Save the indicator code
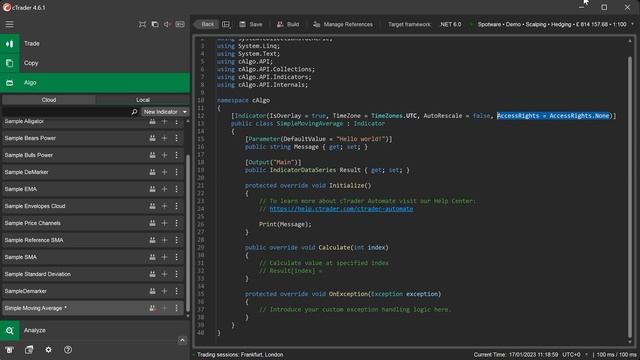 251,24
